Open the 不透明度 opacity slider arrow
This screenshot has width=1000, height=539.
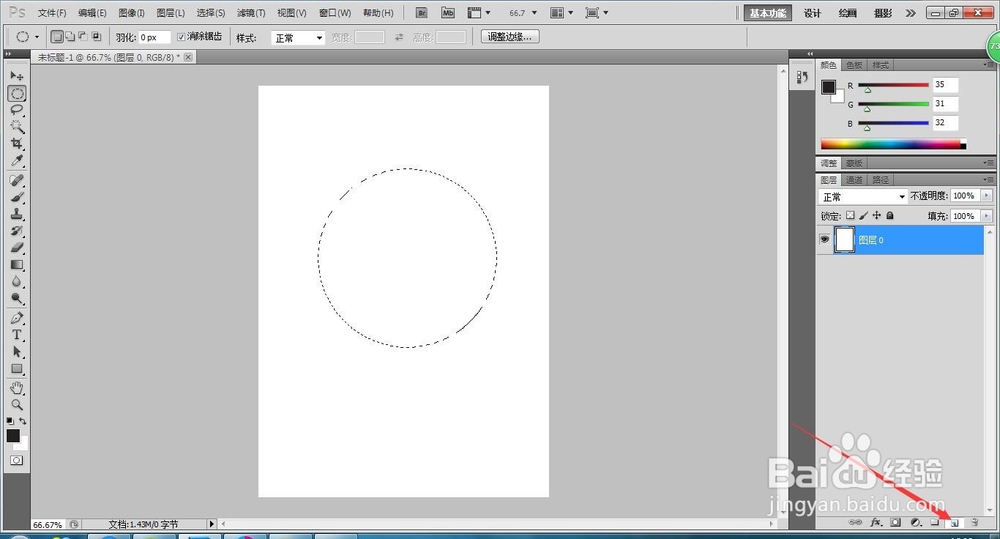pos(987,196)
